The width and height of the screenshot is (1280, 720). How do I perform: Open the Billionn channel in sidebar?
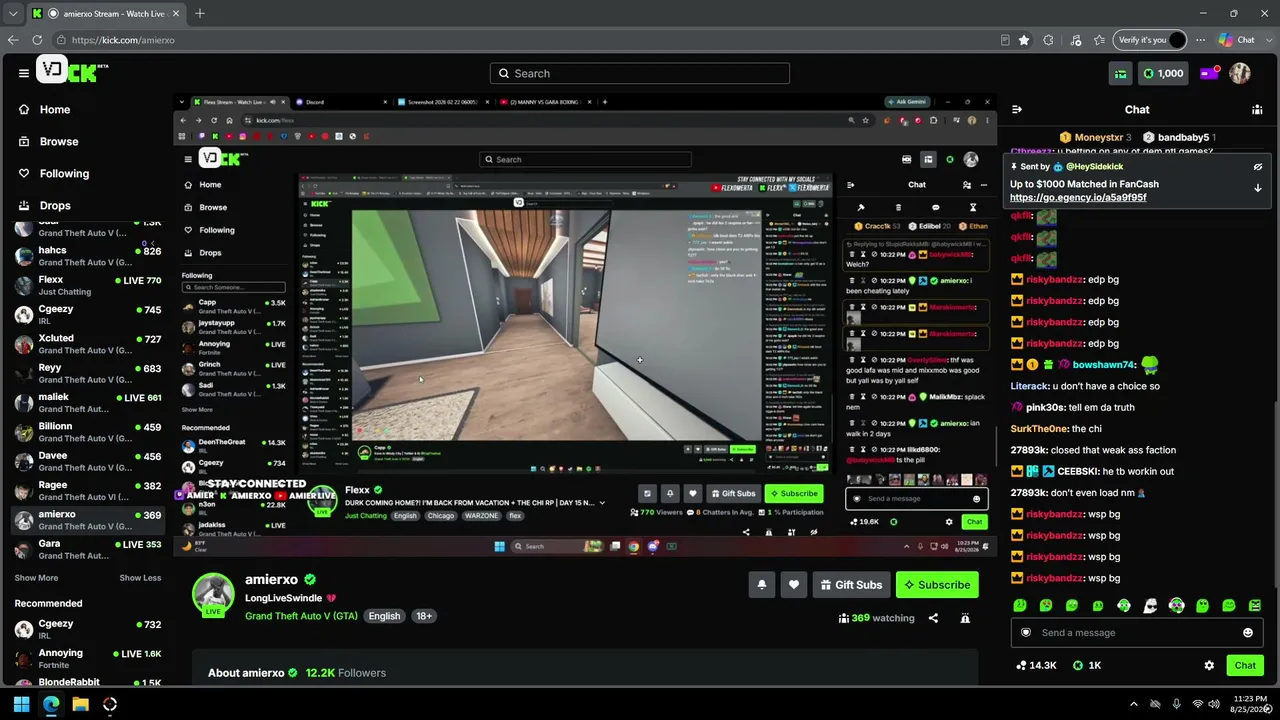[88, 432]
